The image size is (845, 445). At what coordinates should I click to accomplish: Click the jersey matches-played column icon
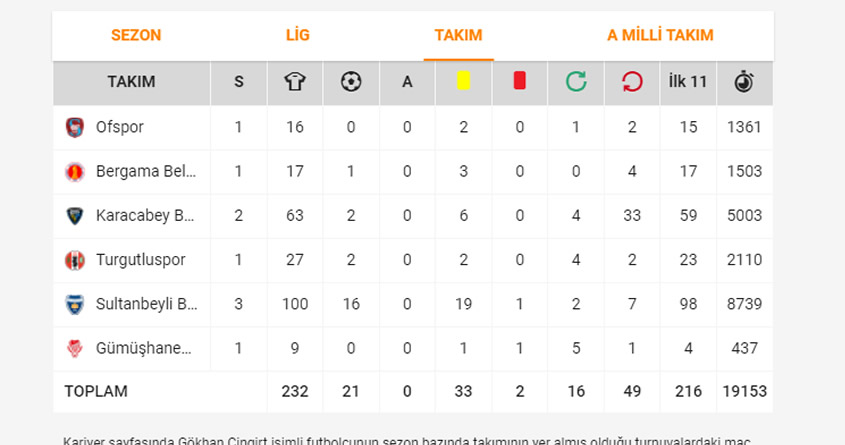(295, 82)
